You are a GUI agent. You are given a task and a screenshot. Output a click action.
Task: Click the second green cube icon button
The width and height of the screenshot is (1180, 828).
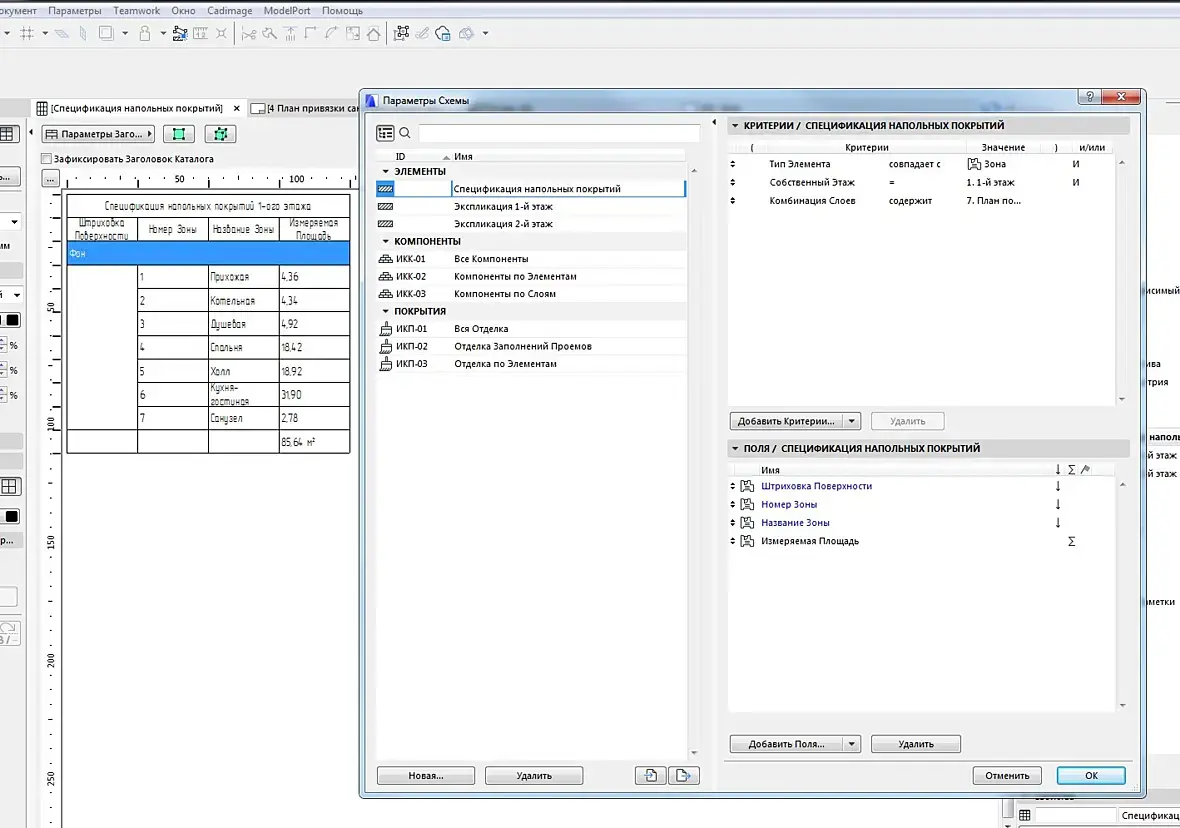[220, 134]
